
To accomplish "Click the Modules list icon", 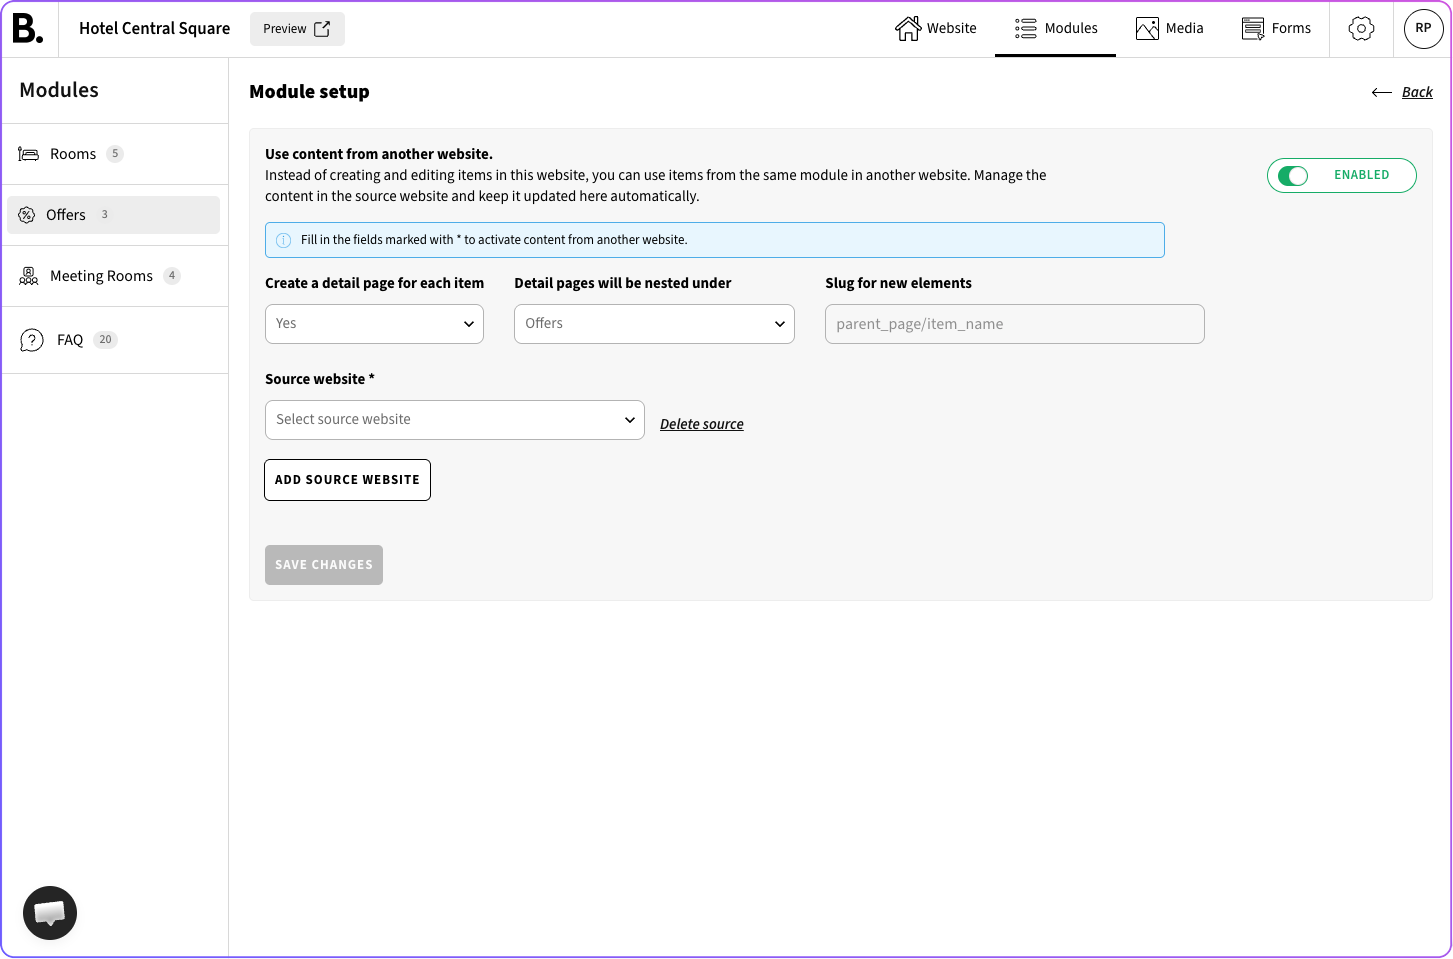I will [x=1026, y=29].
